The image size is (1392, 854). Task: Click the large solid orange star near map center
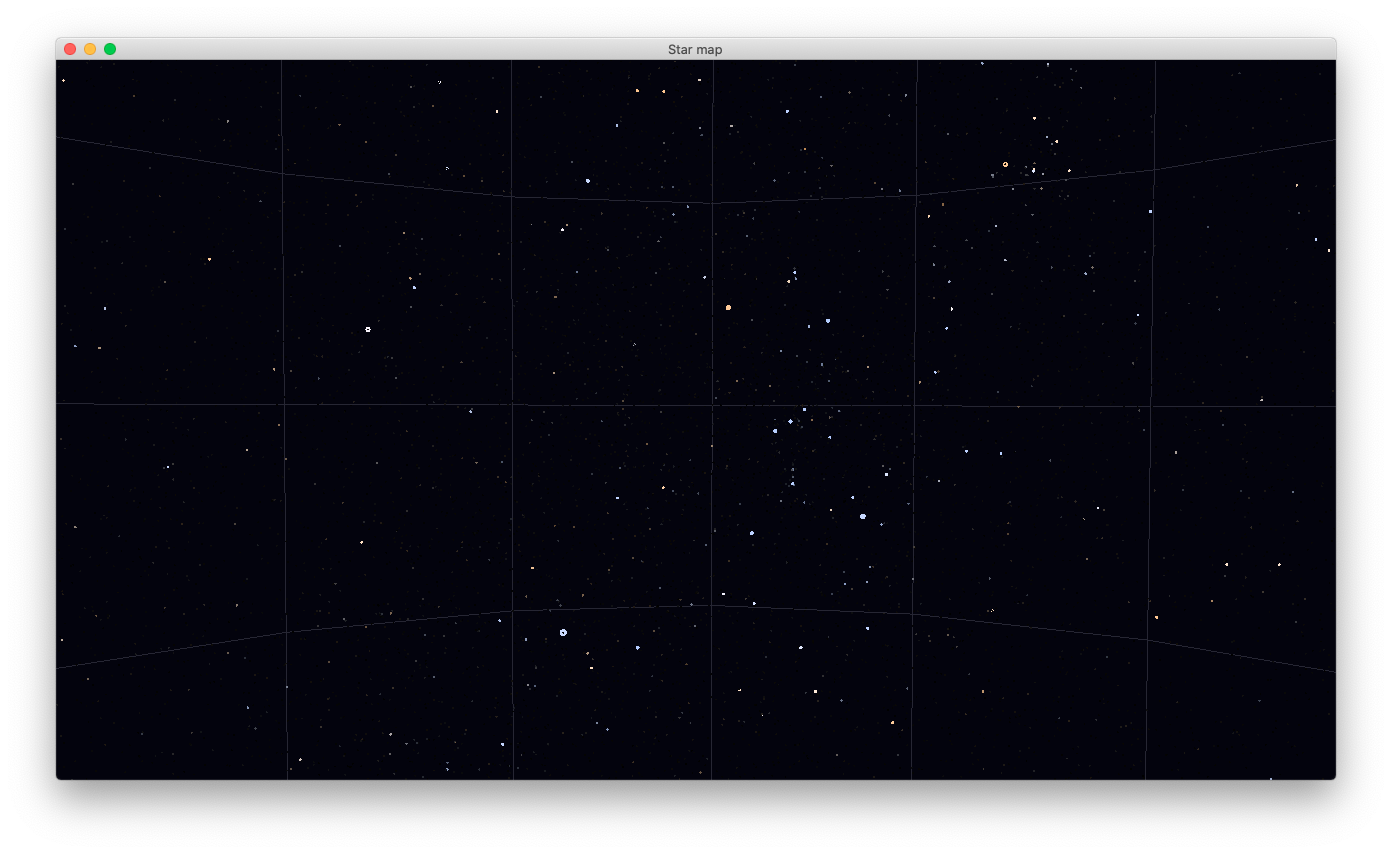728,307
